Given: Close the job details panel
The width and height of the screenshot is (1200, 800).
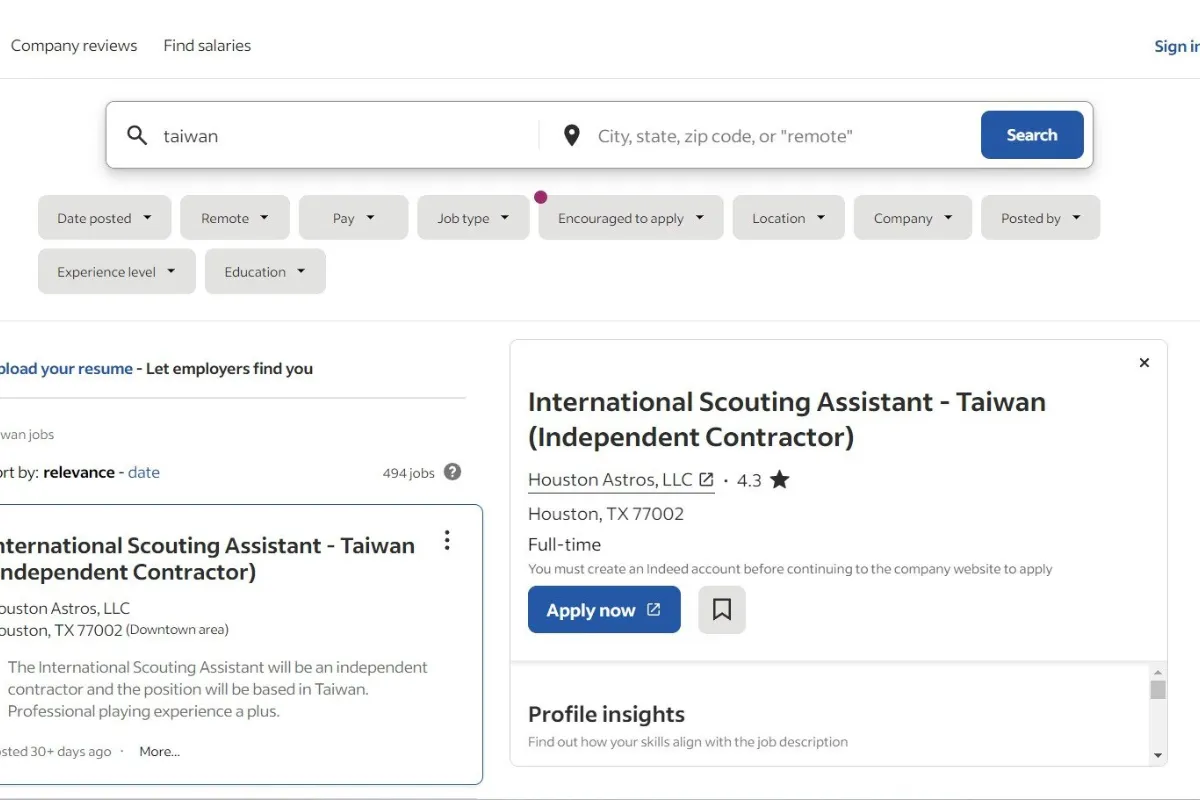Looking at the screenshot, I should tap(1145, 363).
